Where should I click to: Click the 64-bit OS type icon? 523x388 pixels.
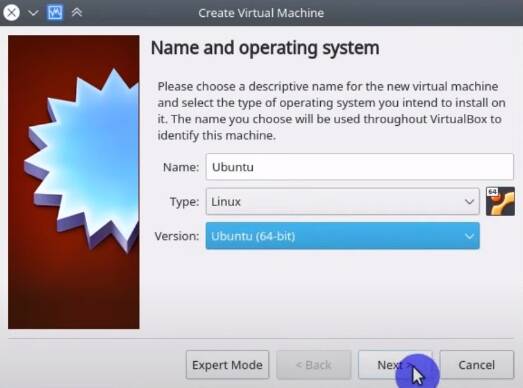point(500,201)
